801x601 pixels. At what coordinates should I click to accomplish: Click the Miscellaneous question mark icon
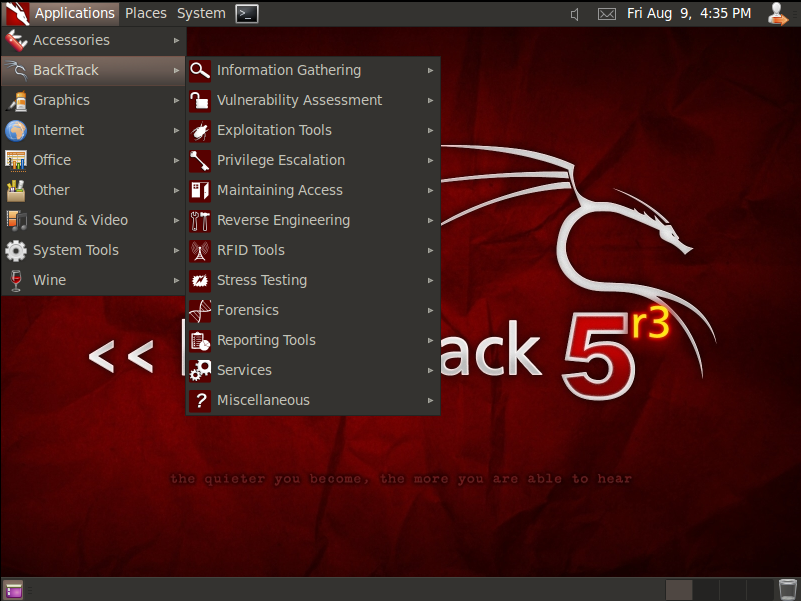coord(200,401)
